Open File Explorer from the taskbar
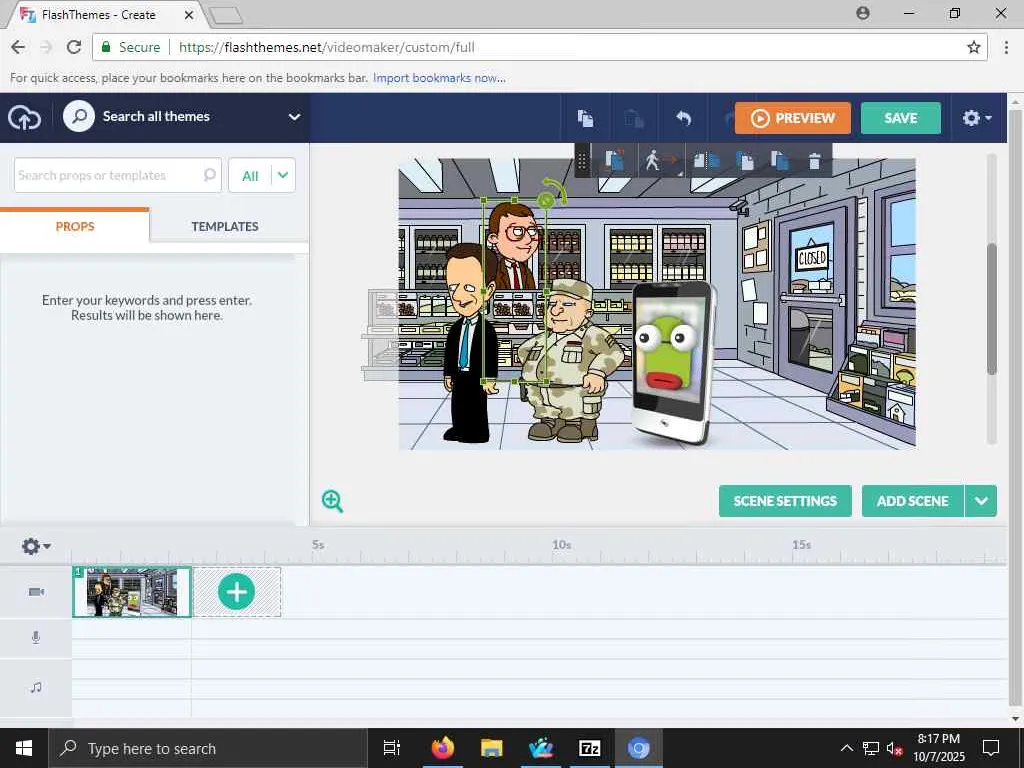Screen dimensions: 1024x768 [492, 748]
